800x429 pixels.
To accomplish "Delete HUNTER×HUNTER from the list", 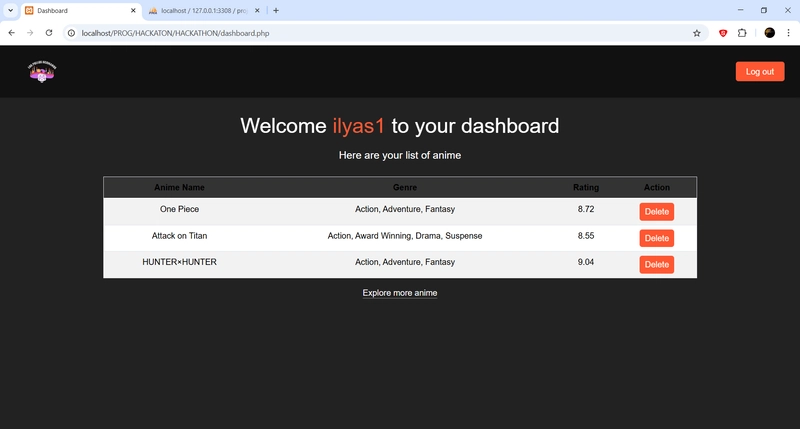I will coord(657,264).
